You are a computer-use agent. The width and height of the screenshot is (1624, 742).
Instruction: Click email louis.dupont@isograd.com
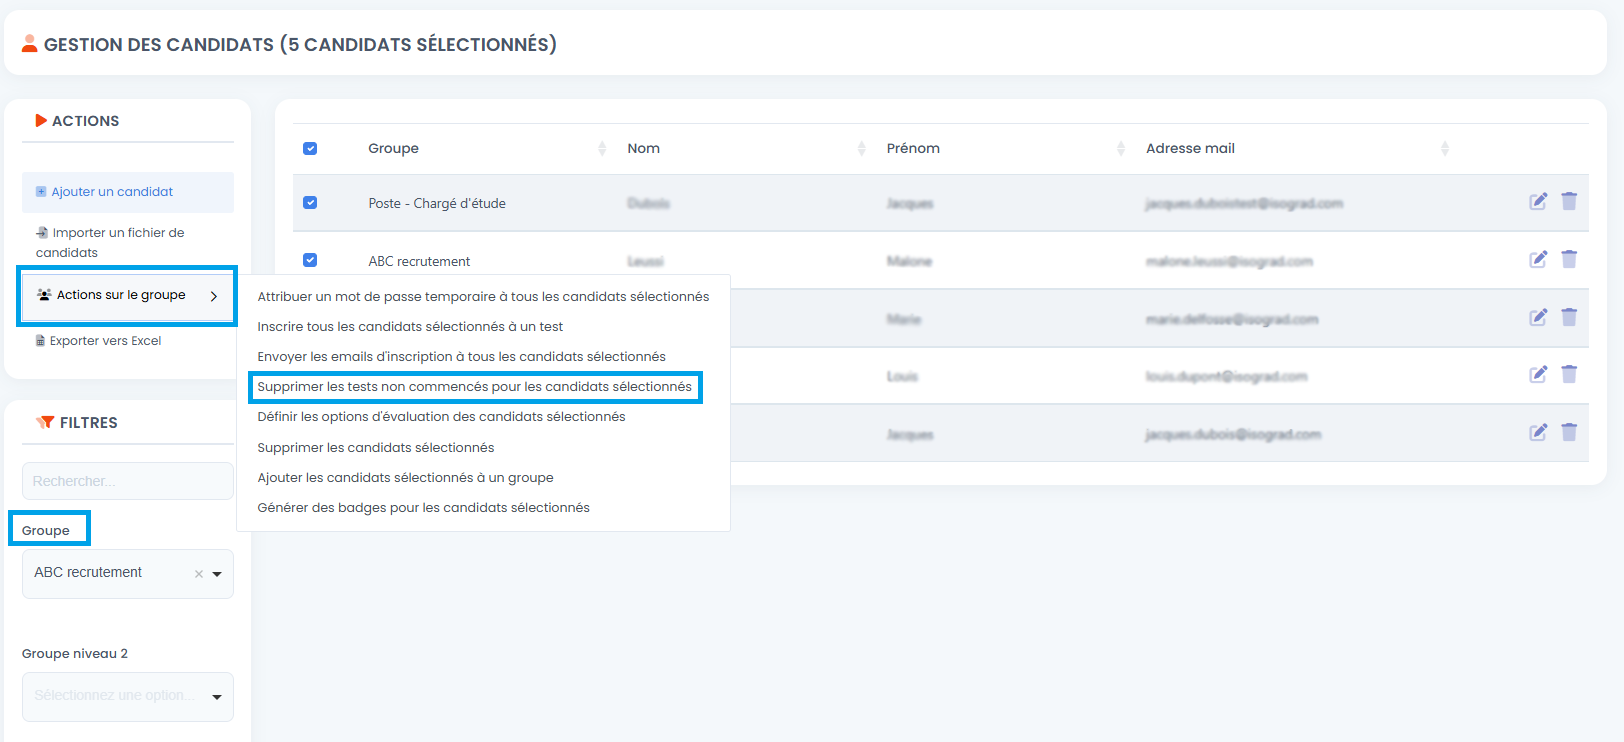pyautogui.click(x=1226, y=376)
